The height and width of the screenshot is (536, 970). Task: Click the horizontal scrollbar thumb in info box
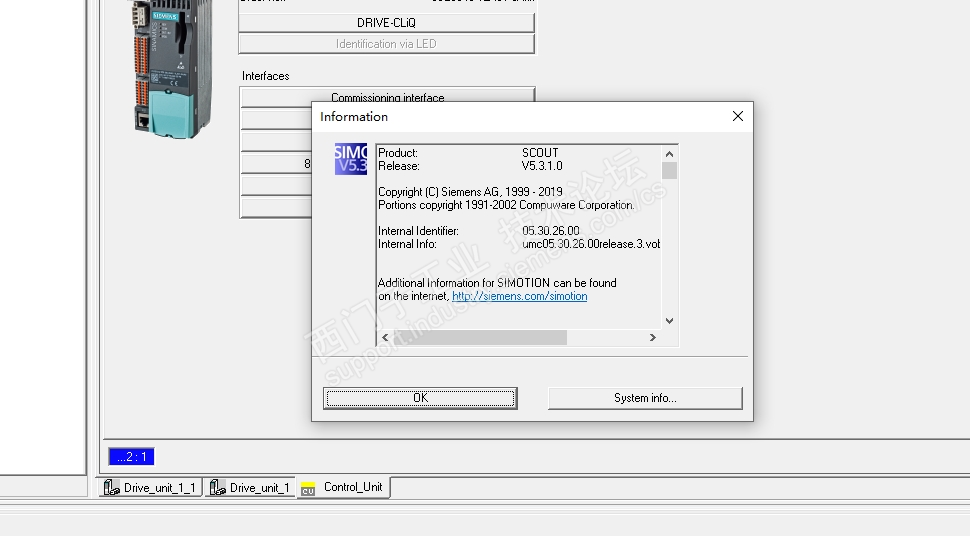[480, 337]
